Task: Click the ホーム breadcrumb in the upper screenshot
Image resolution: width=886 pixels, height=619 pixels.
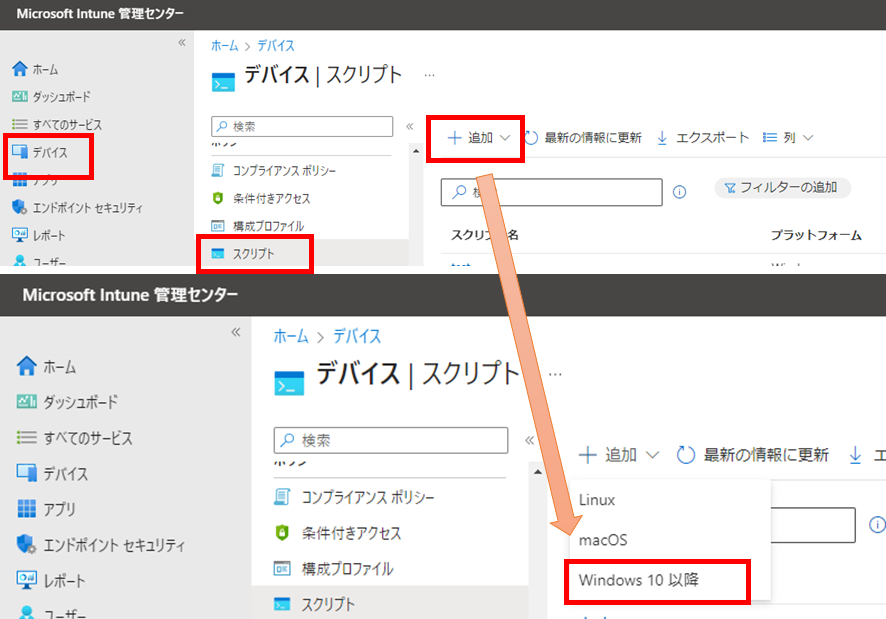Action: click(224, 45)
